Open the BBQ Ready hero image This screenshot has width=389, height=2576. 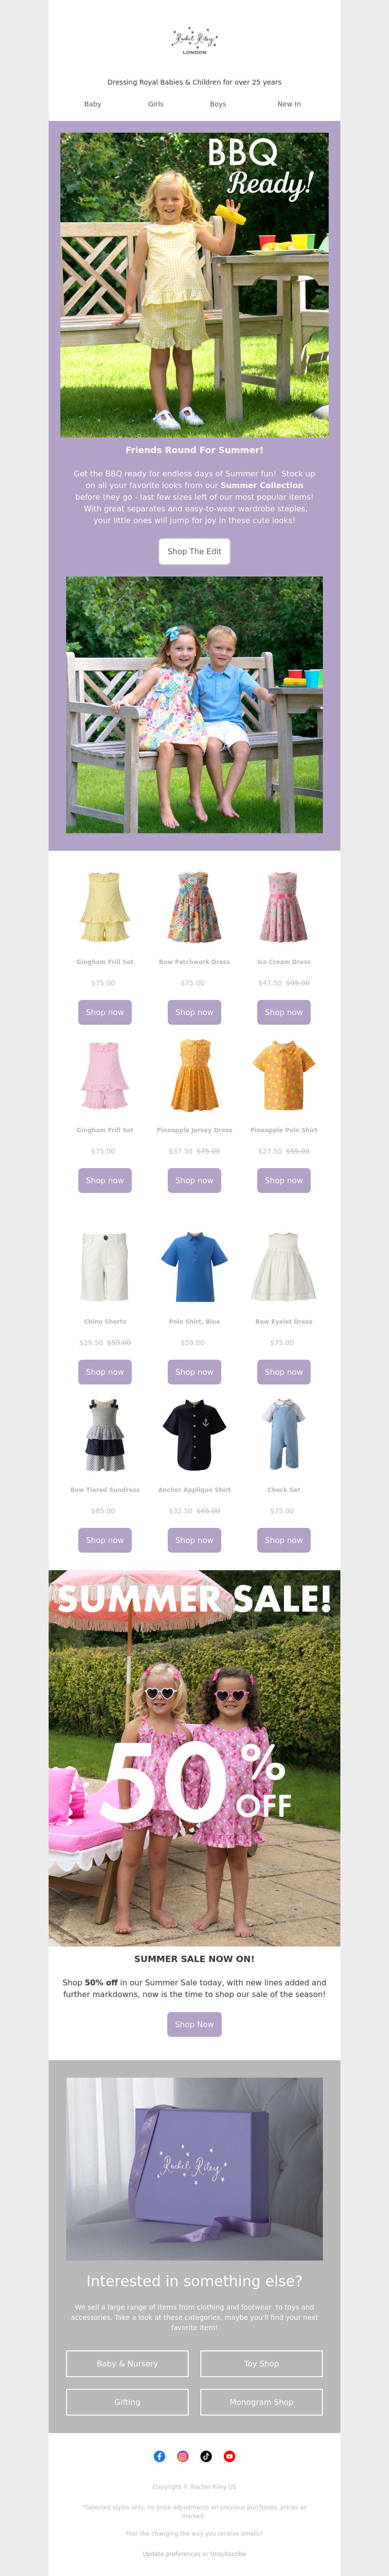coord(194,285)
